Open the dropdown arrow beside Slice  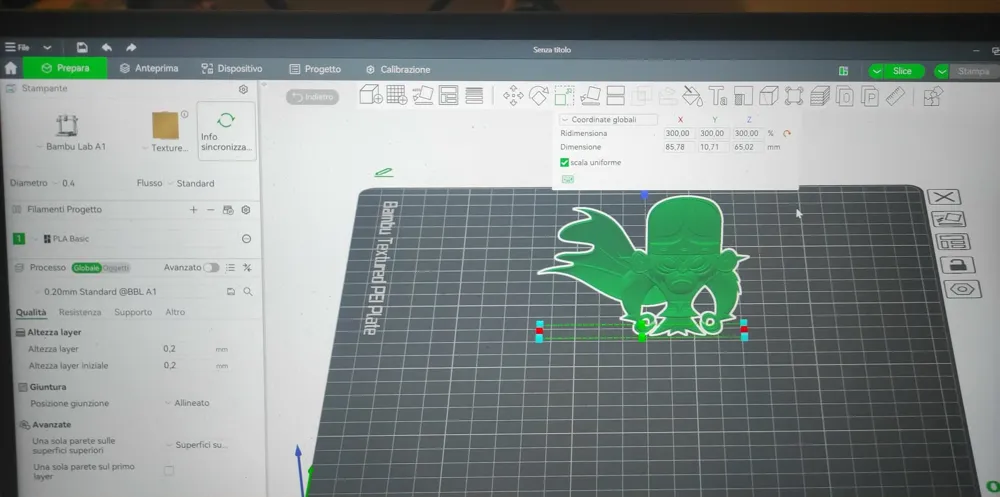pos(876,71)
